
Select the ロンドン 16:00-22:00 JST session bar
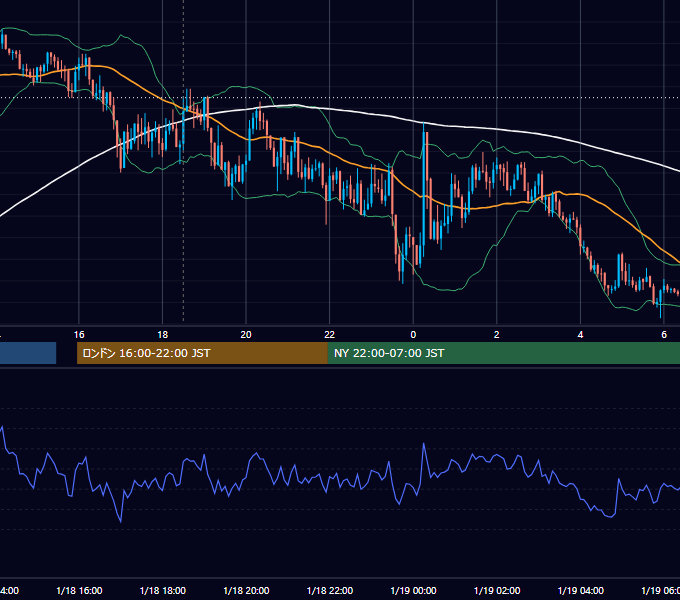(x=202, y=353)
